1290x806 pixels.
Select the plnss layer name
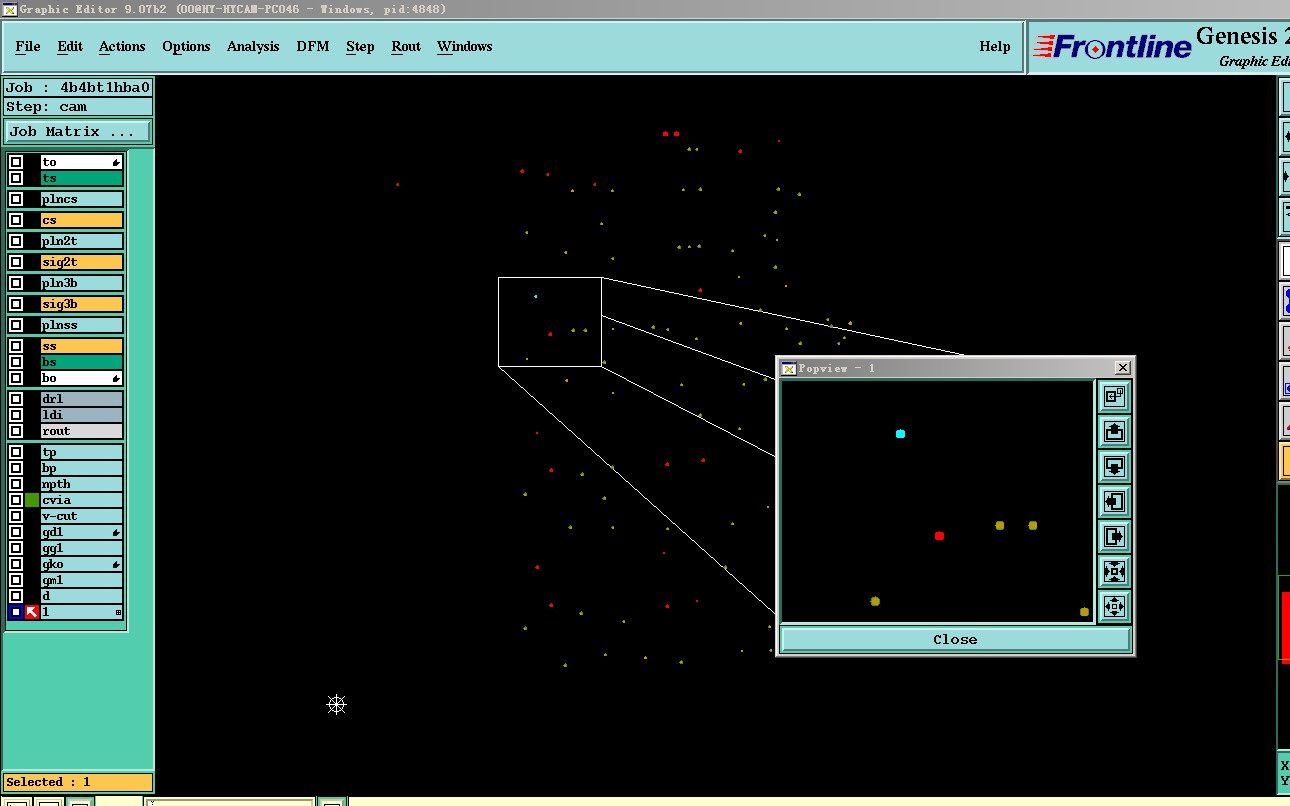coord(82,325)
